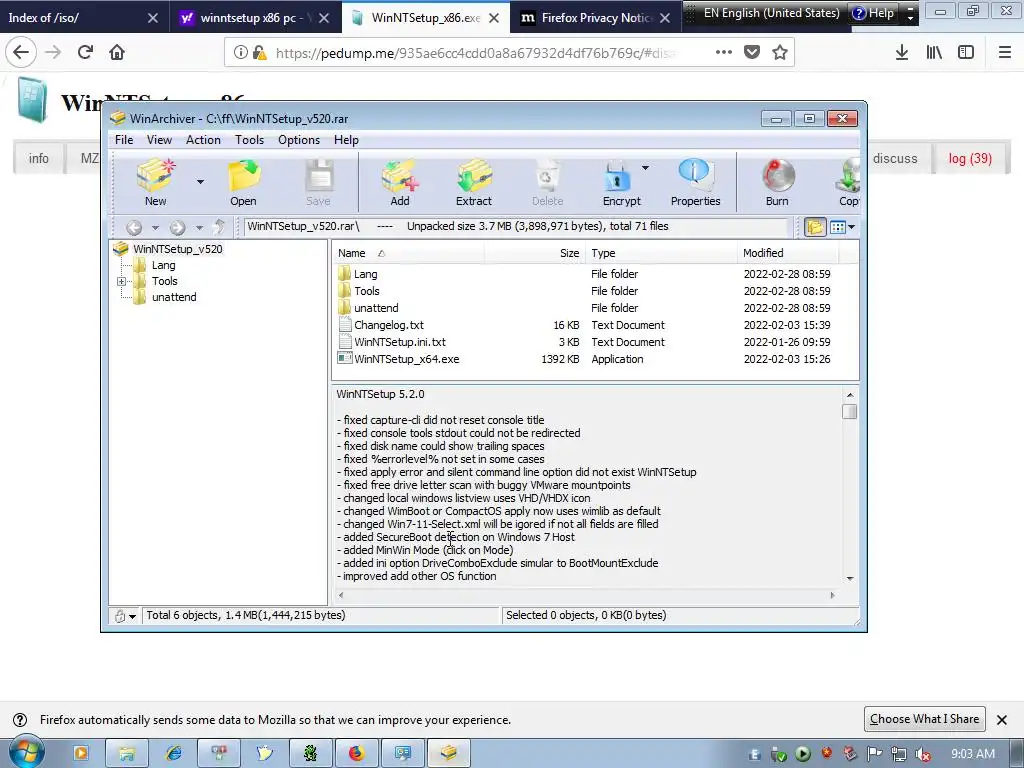The image size is (1024, 768).
Task: Open the New button dropdown arrow
Action: point(200,182)
